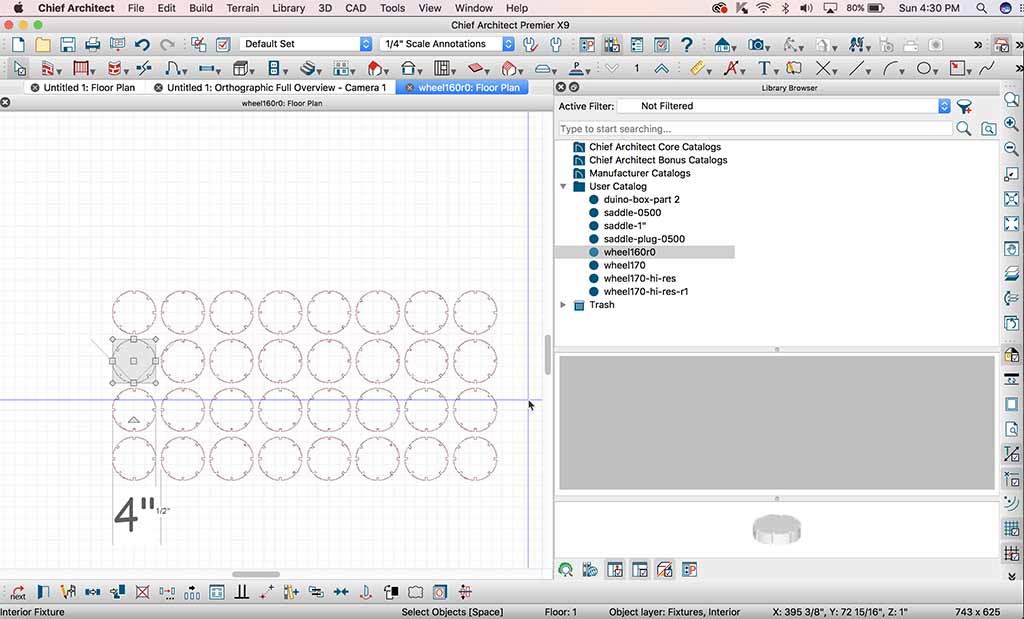Select the Text tool T icon
The height and width of the screenshot is (619, 1024).
tap(763, 68)
